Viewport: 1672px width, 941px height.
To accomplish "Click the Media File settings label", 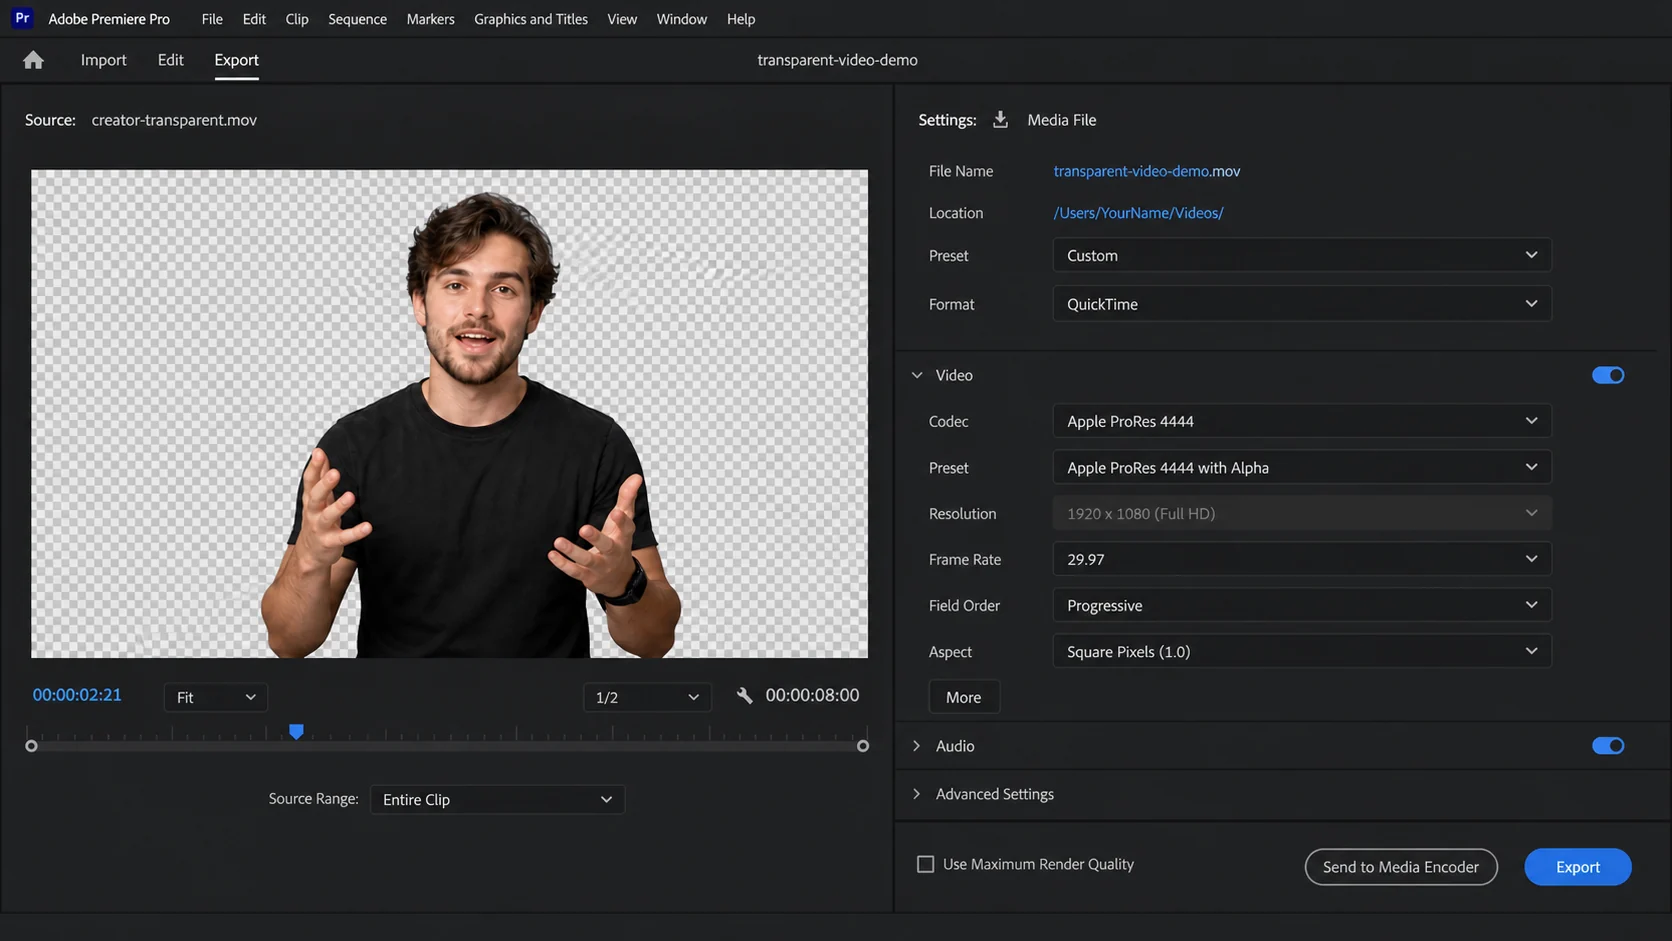I will click(1062, 120).
